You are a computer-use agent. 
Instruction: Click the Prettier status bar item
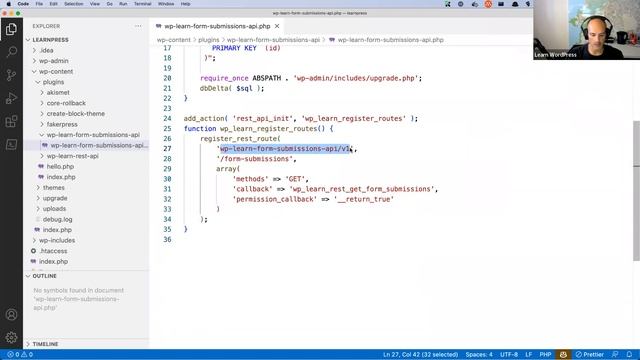[x=589, y=355]
